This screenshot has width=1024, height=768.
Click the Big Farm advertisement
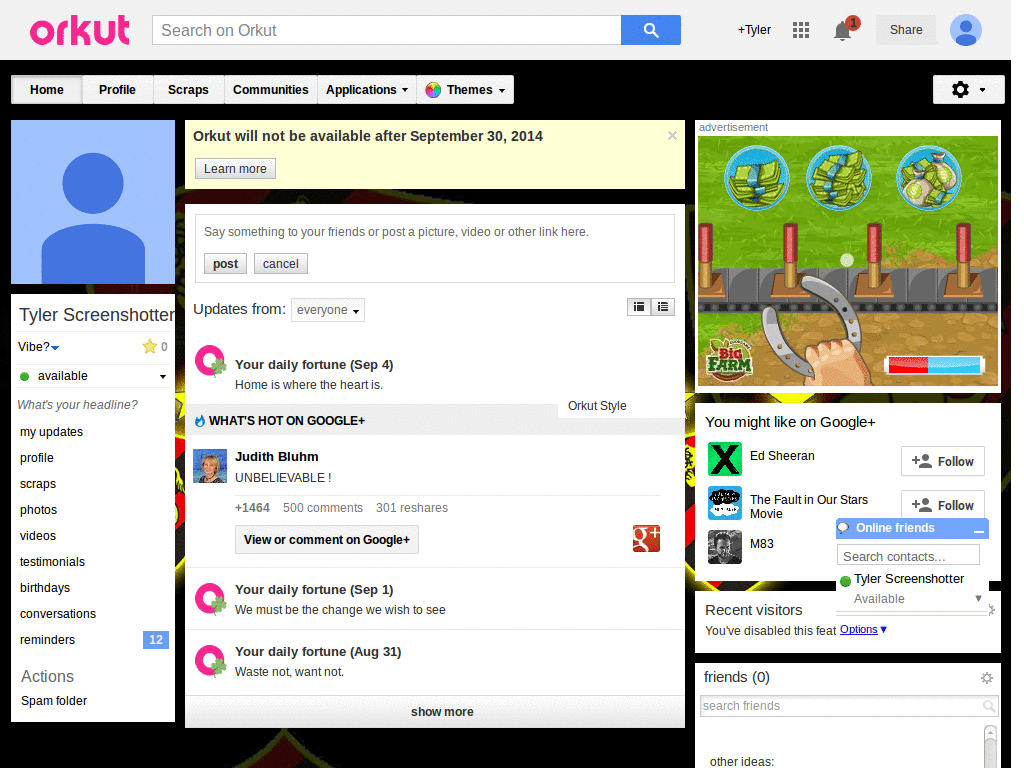[x=848, y=261]
